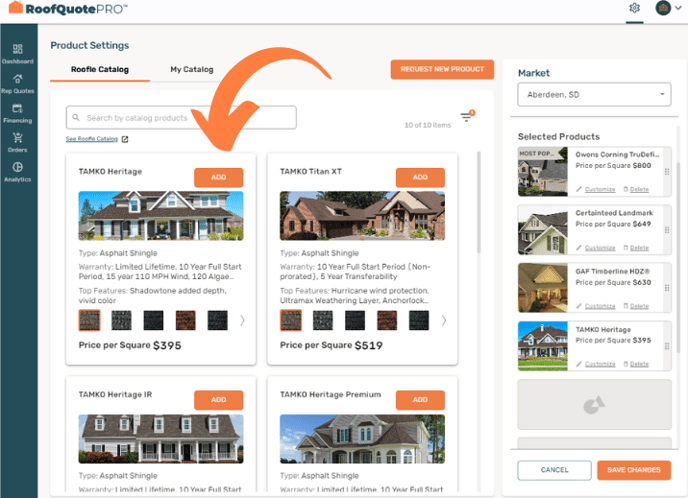The height and width of the screenshot is (498, 688).
Task: Click Owens Corning selected product thumbnail
Action: (x=543, y=172)
